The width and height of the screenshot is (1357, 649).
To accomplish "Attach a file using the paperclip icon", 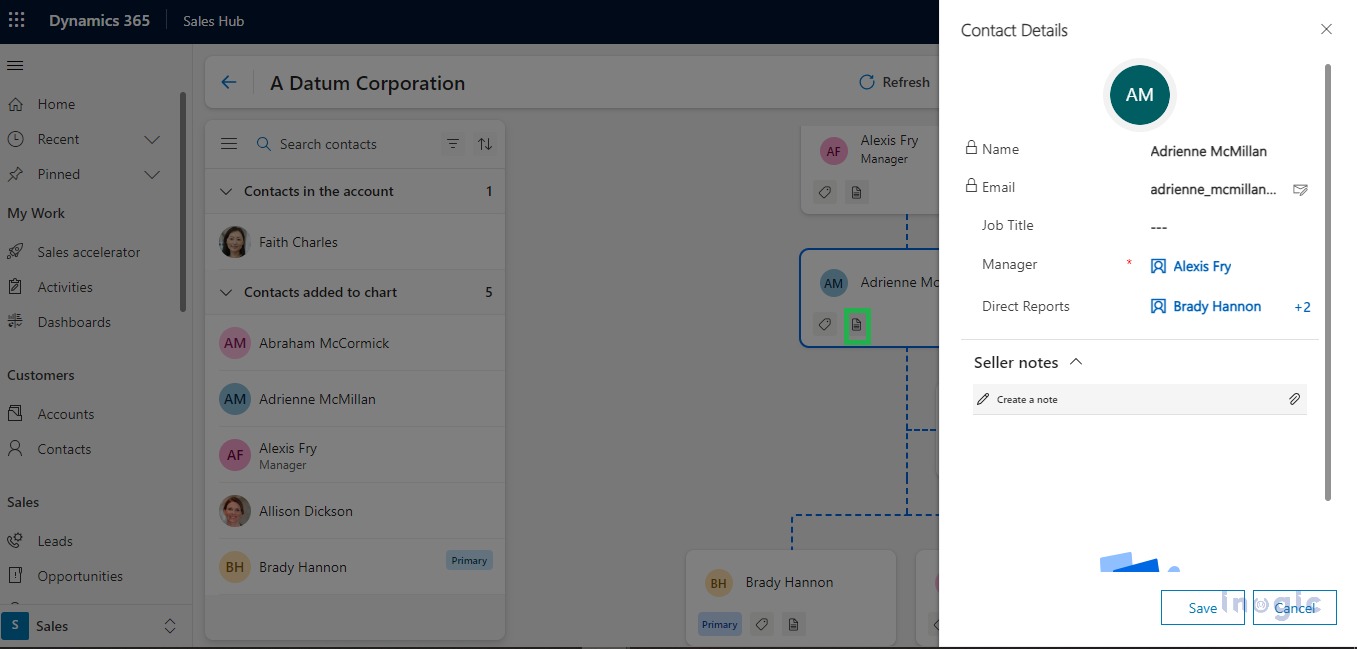I will click(x=1294, y=399).
